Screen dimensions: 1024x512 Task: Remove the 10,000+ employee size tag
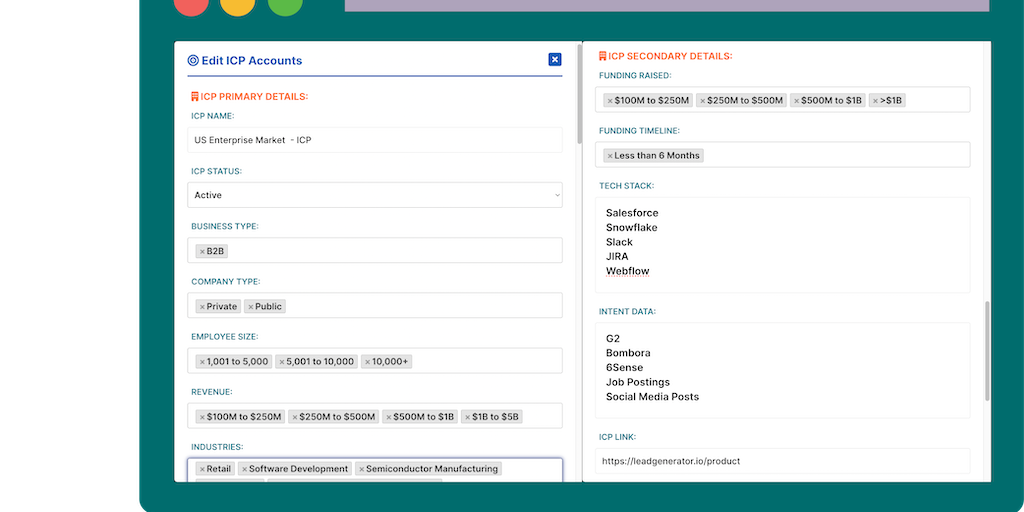pos(366,362)
